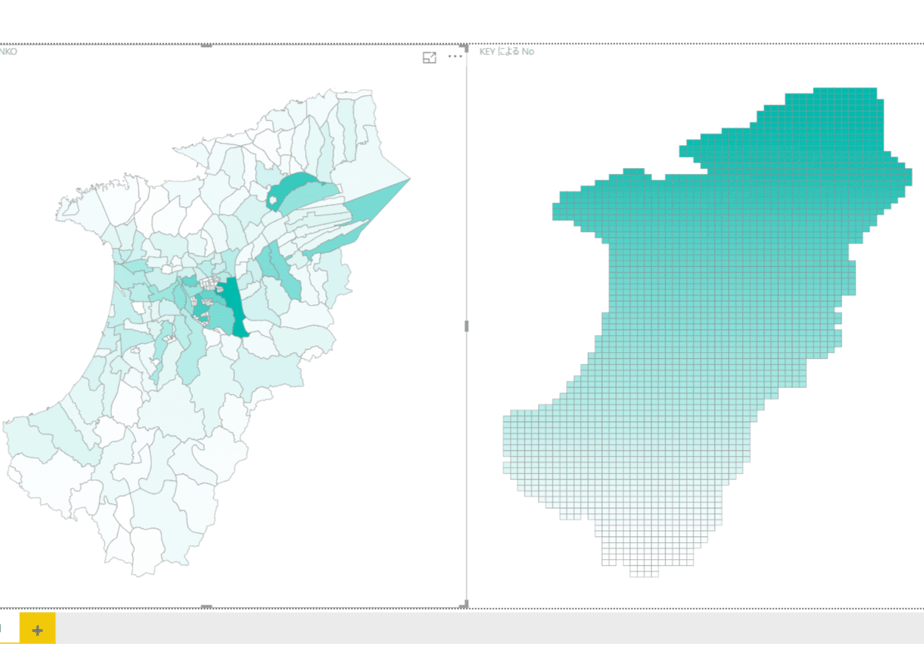Click the top-center resize handle of left visual
The image size is (924, 660).
(206, 45)
